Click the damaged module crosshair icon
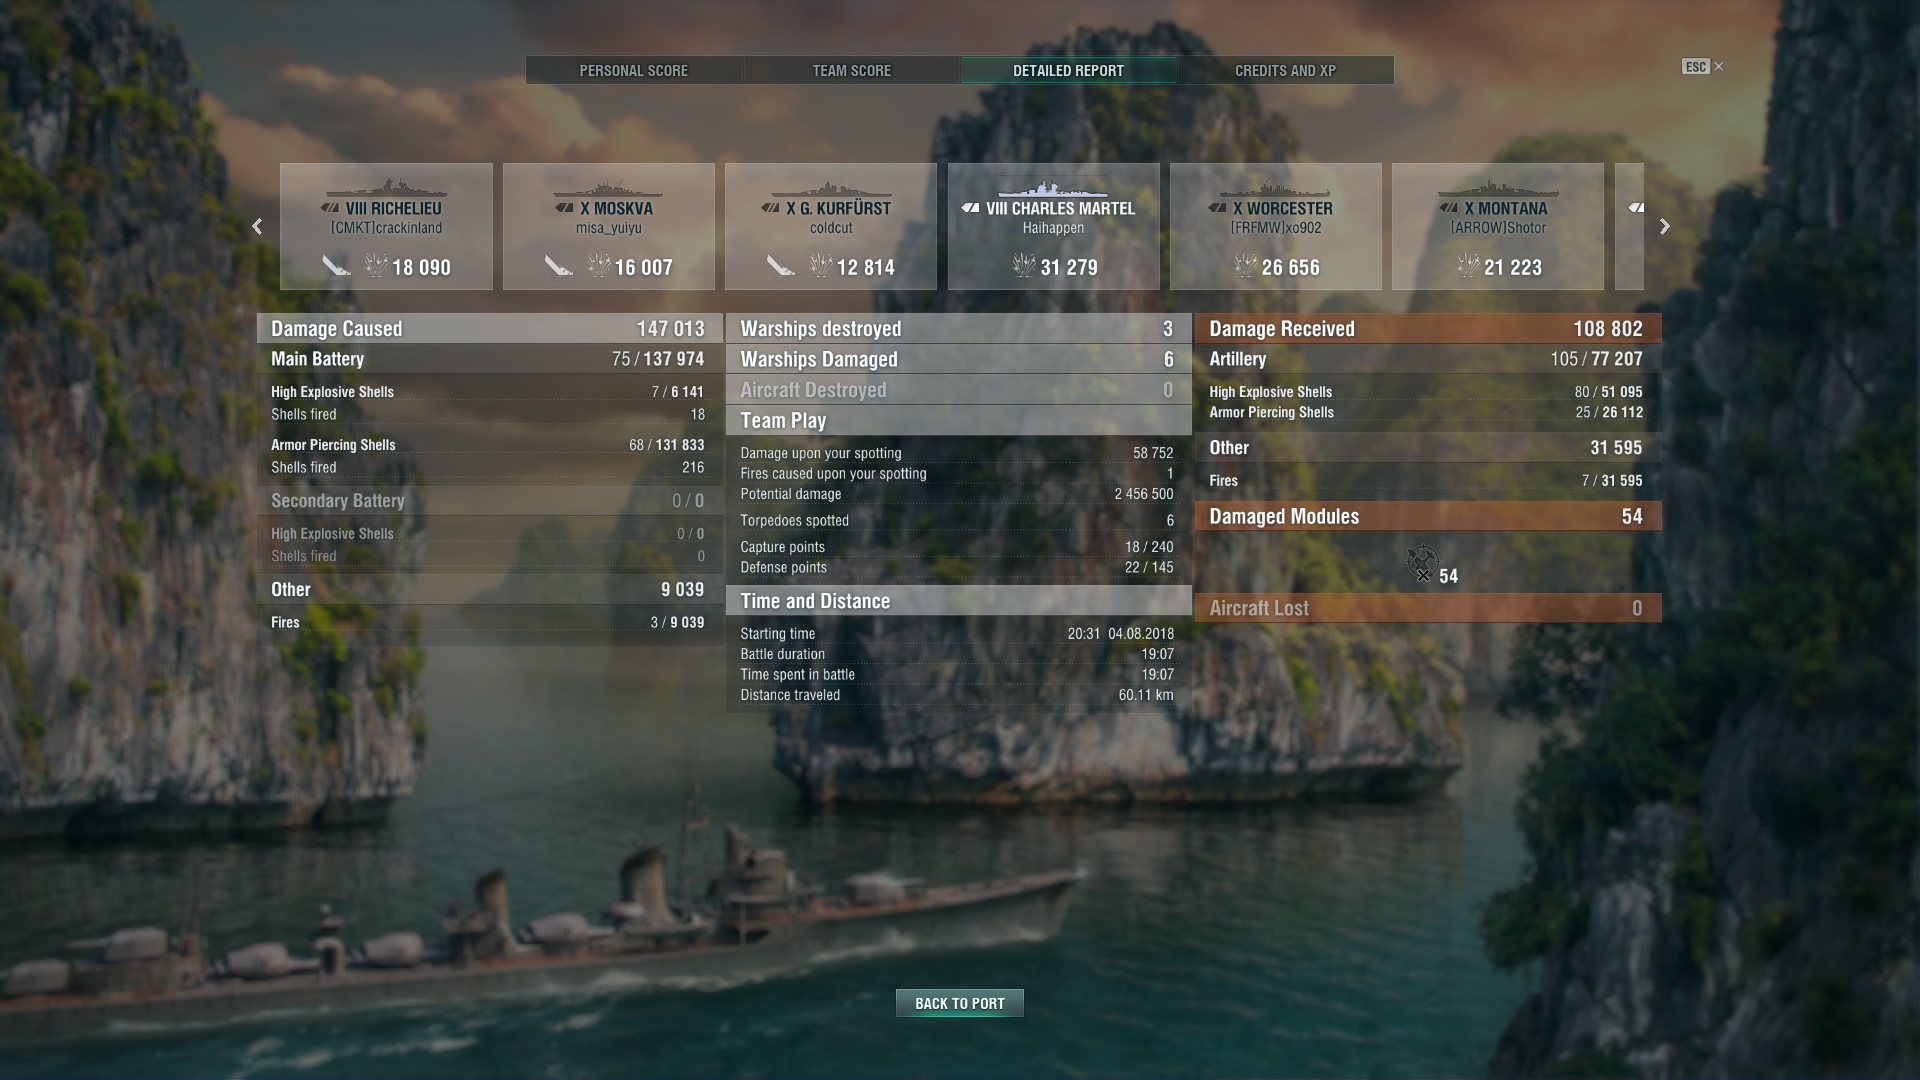The width and height of the screenshot is (1920, 1080). (1422, 563)
